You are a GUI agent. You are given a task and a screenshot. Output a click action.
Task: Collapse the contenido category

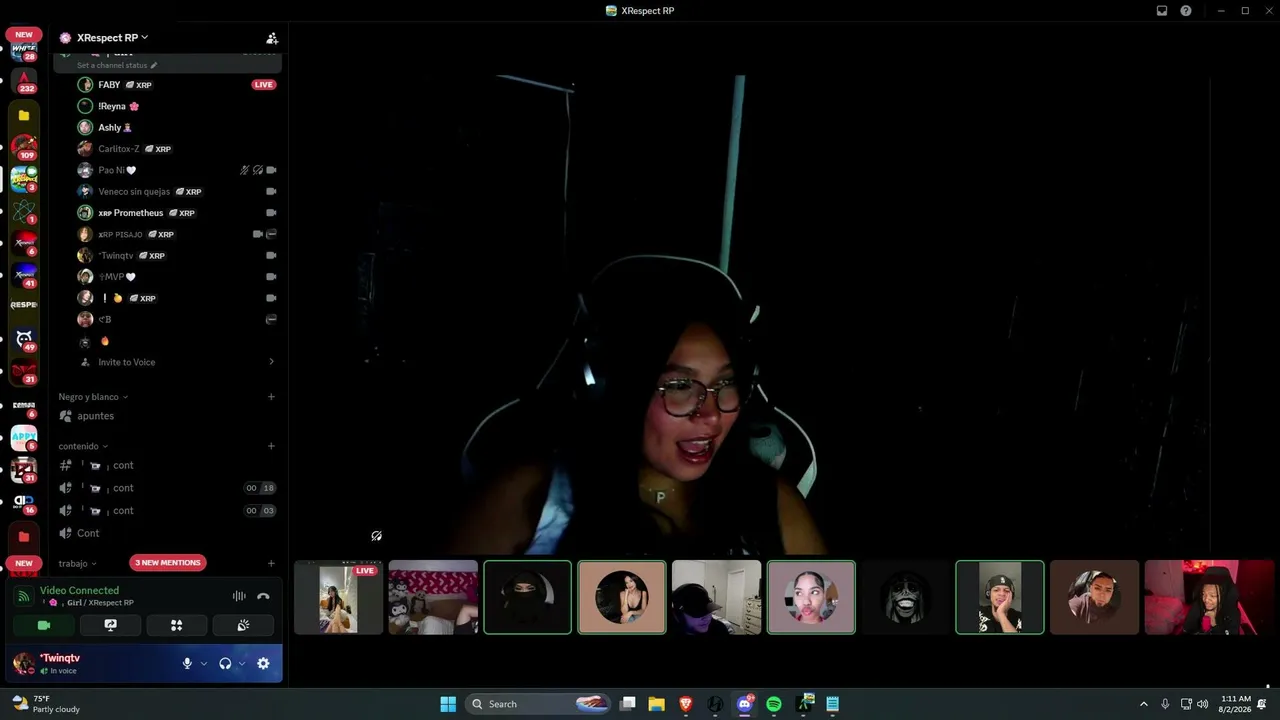click(83, 446)
